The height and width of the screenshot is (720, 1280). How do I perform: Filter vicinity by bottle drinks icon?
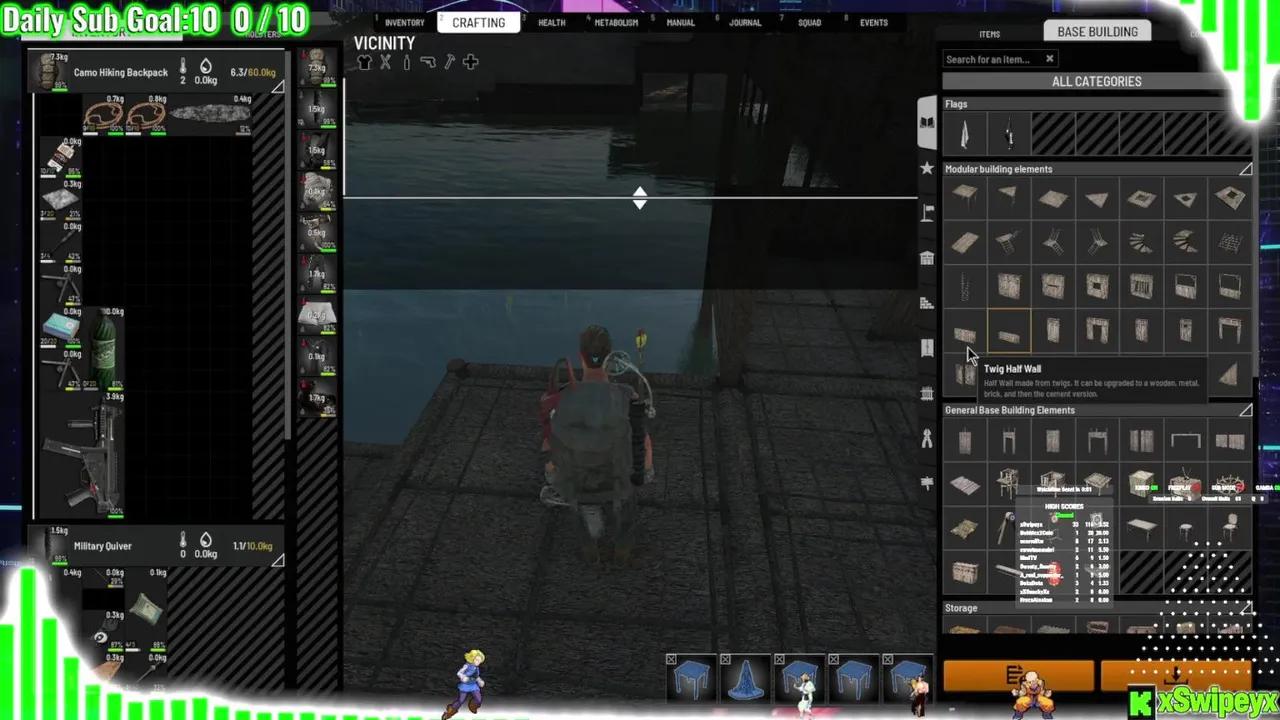[x=406, y=62]
